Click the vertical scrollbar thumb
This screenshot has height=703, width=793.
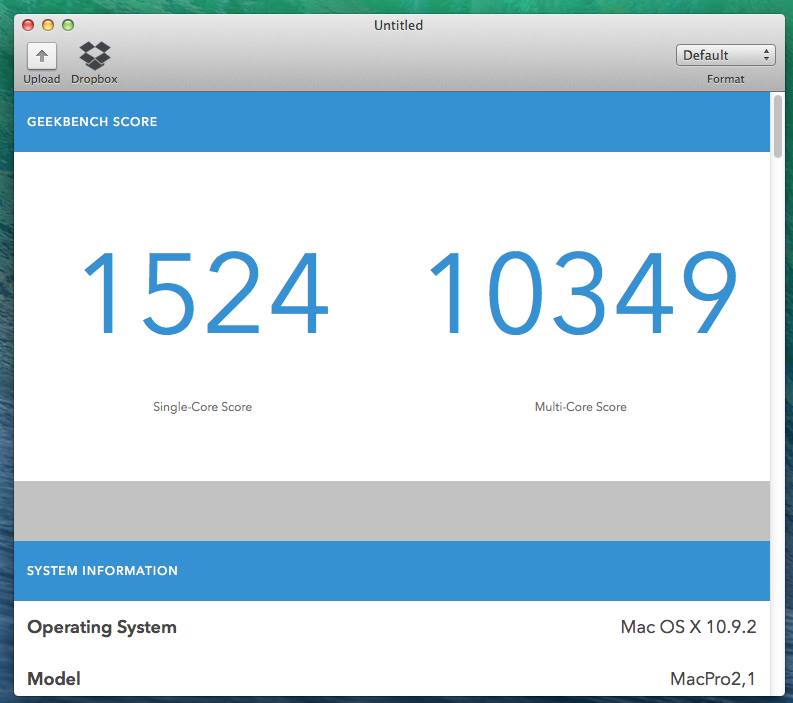777,126
